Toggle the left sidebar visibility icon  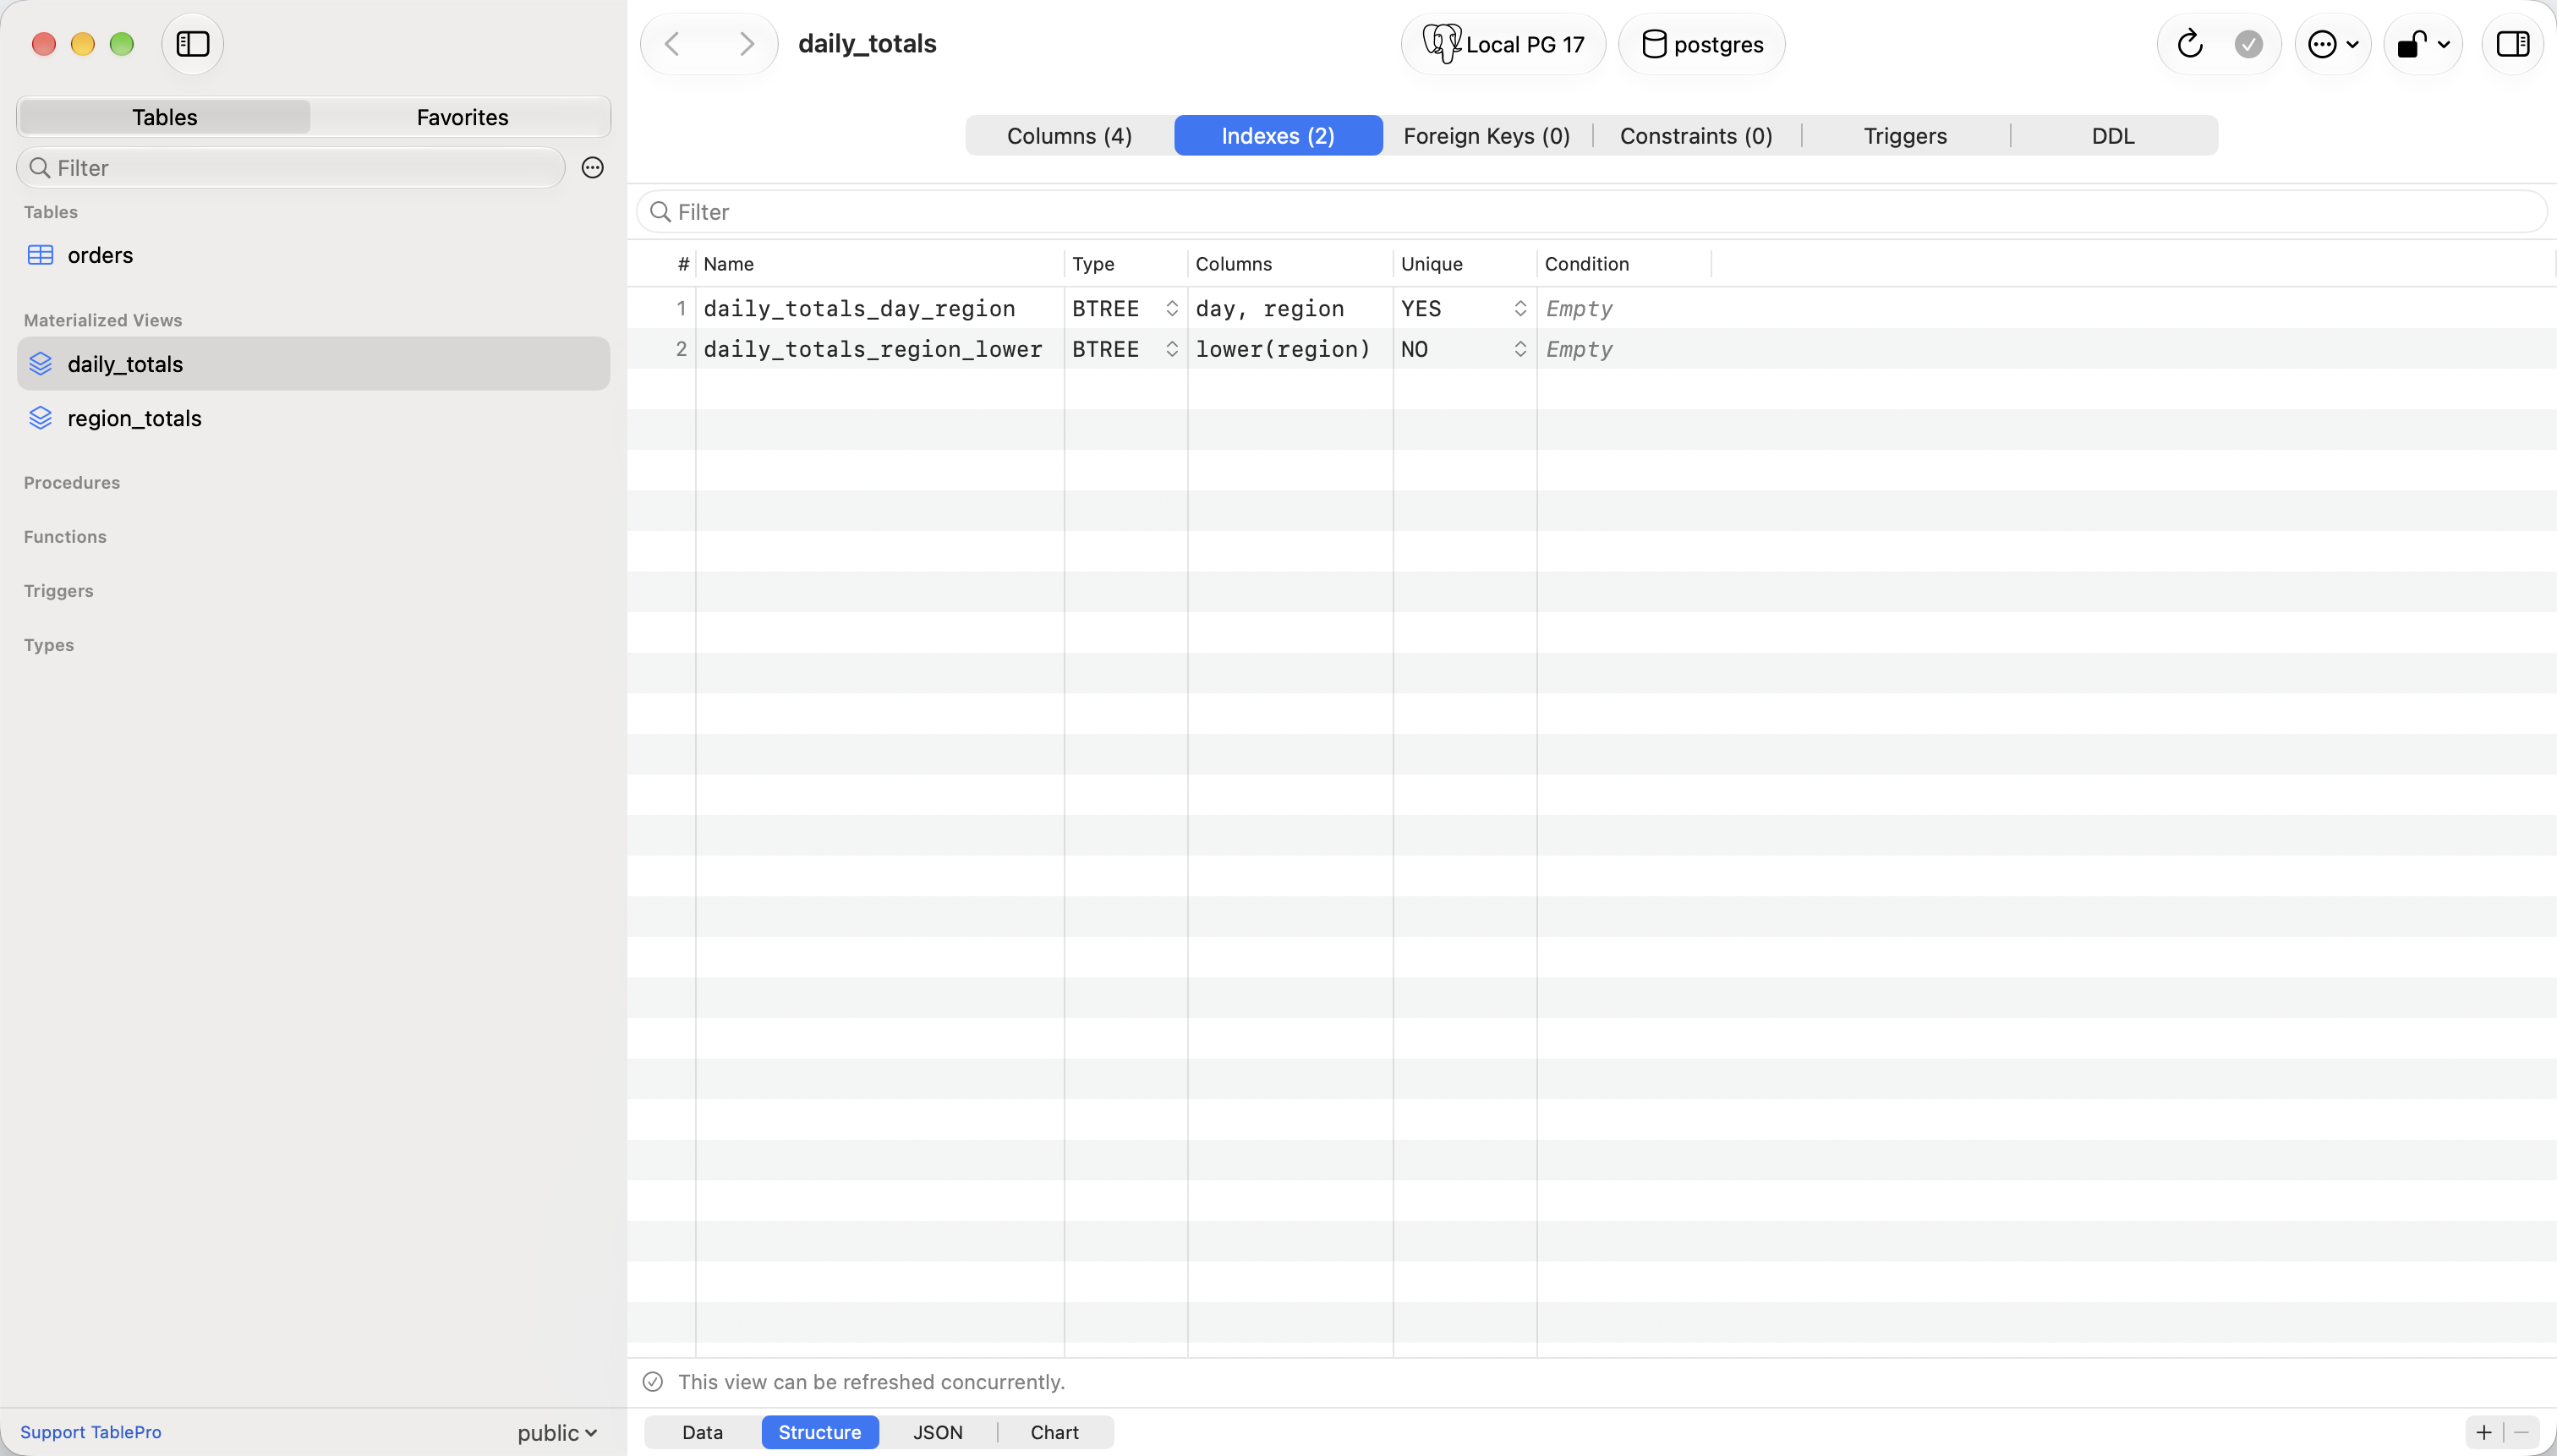[x=192, y=44]
